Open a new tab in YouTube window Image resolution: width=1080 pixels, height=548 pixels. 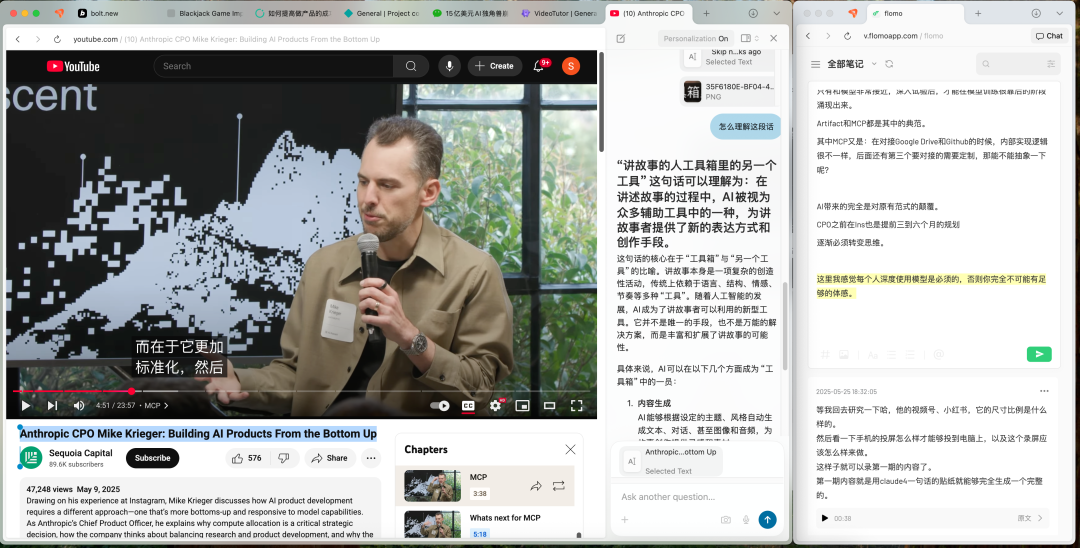coord(706,13)
